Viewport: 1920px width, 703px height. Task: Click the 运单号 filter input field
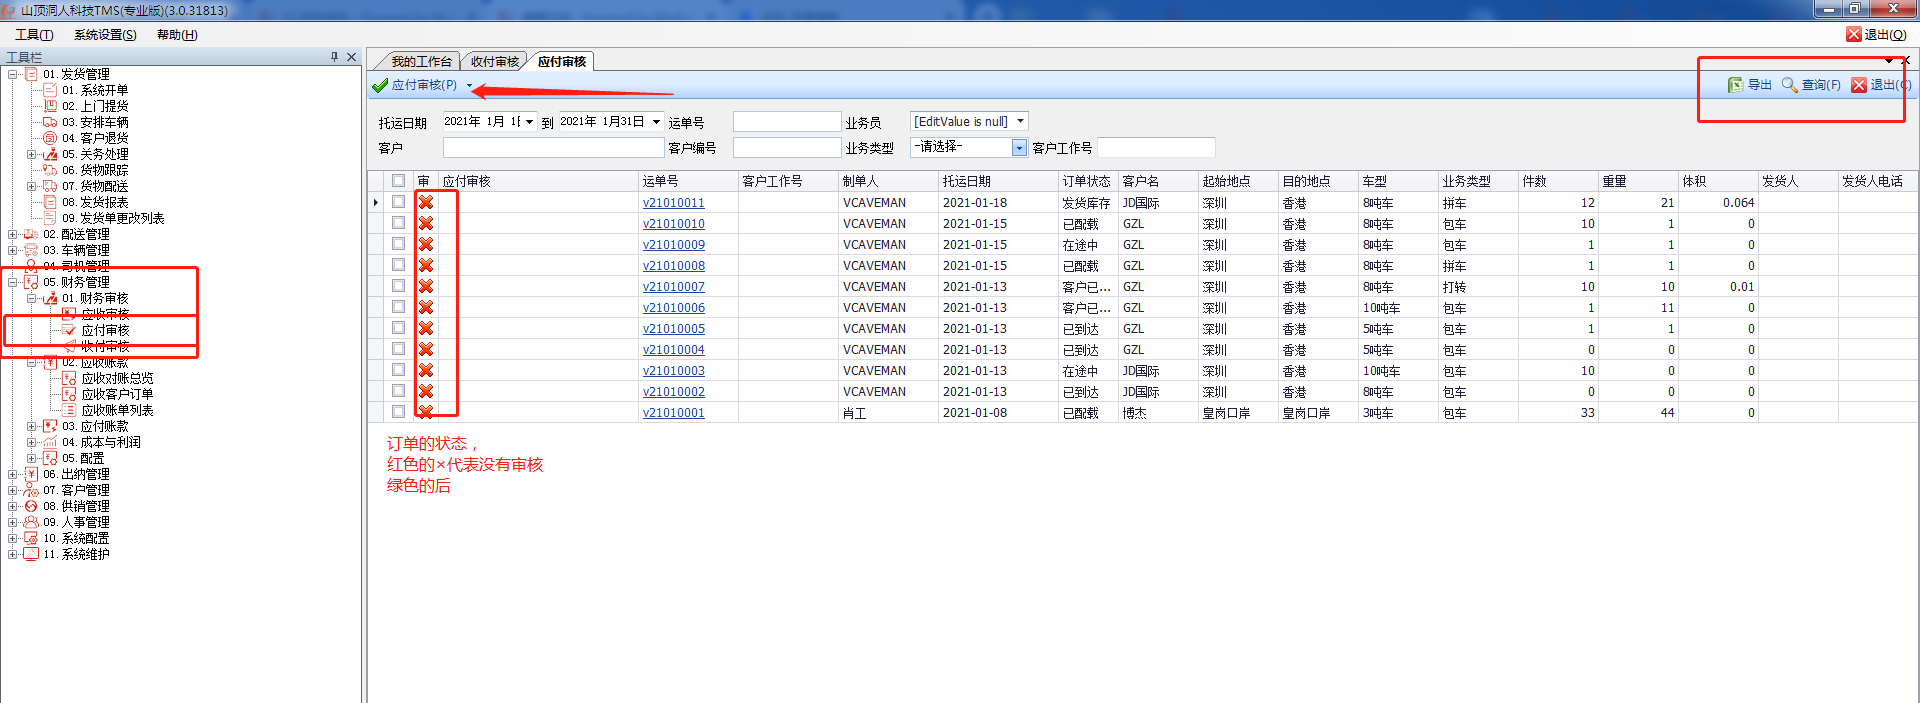[786, 122]
